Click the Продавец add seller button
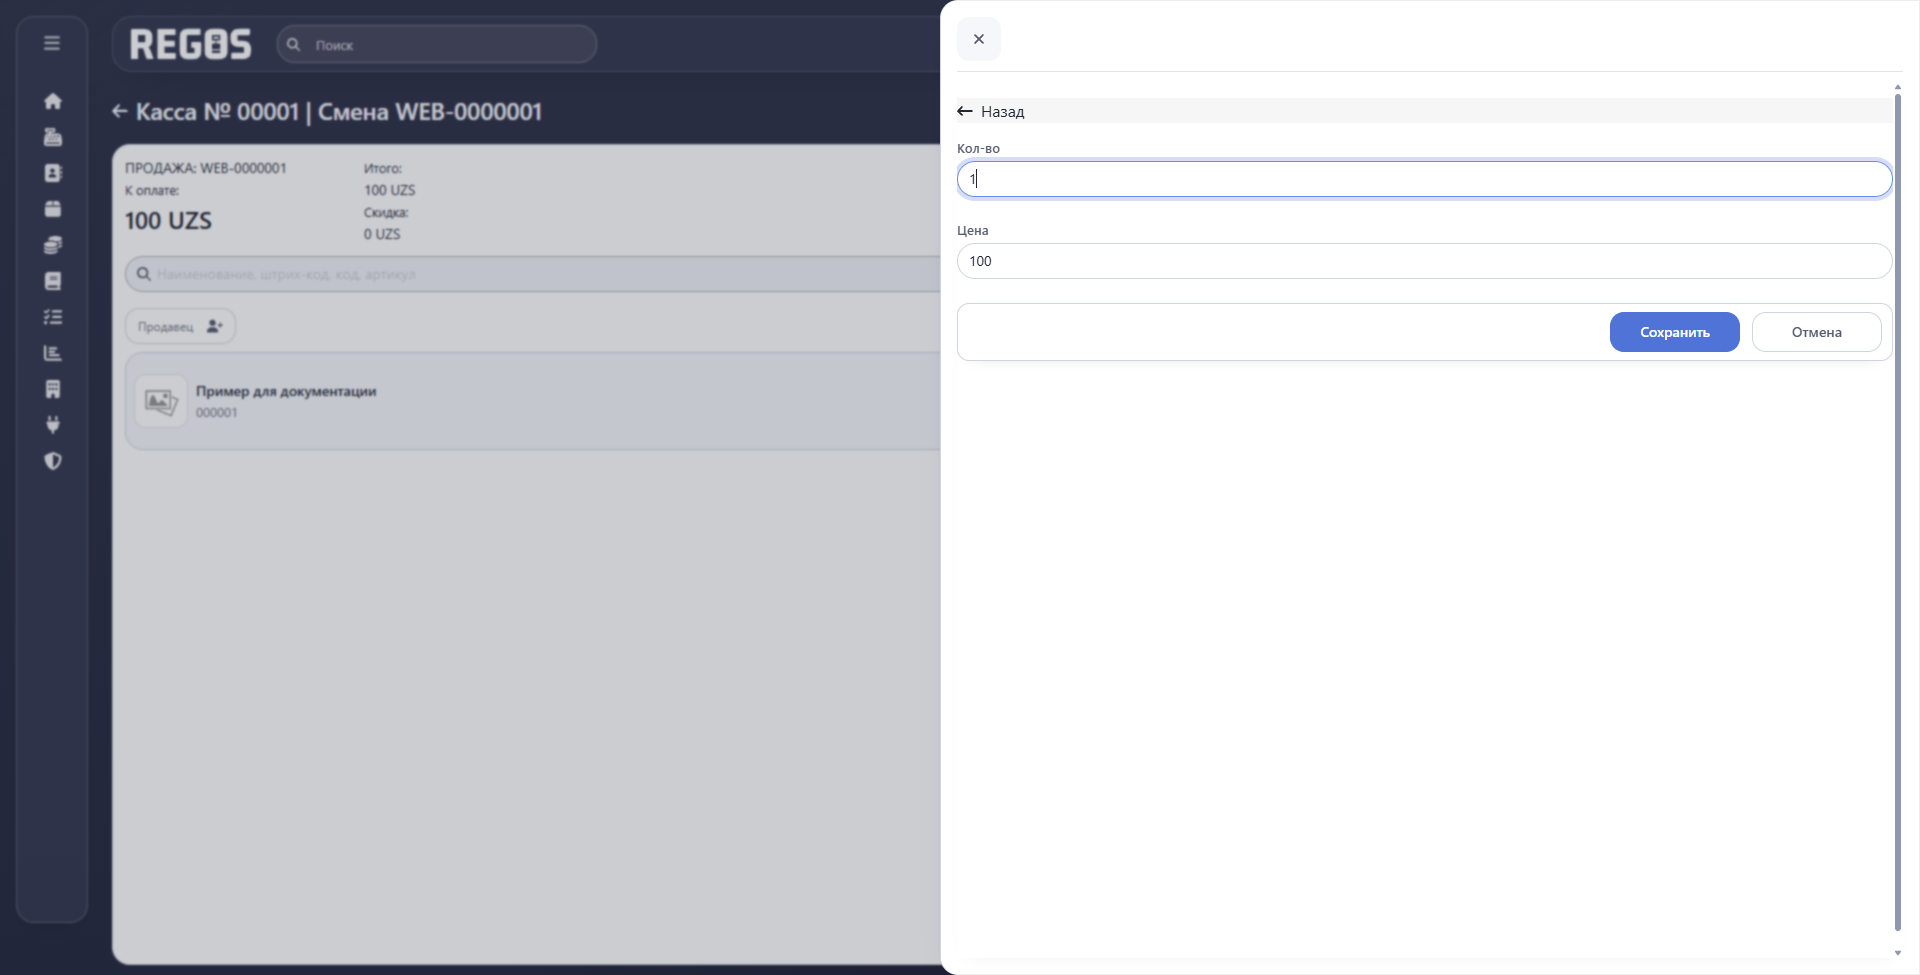The image size is (1920, 975). coord(180,326)
